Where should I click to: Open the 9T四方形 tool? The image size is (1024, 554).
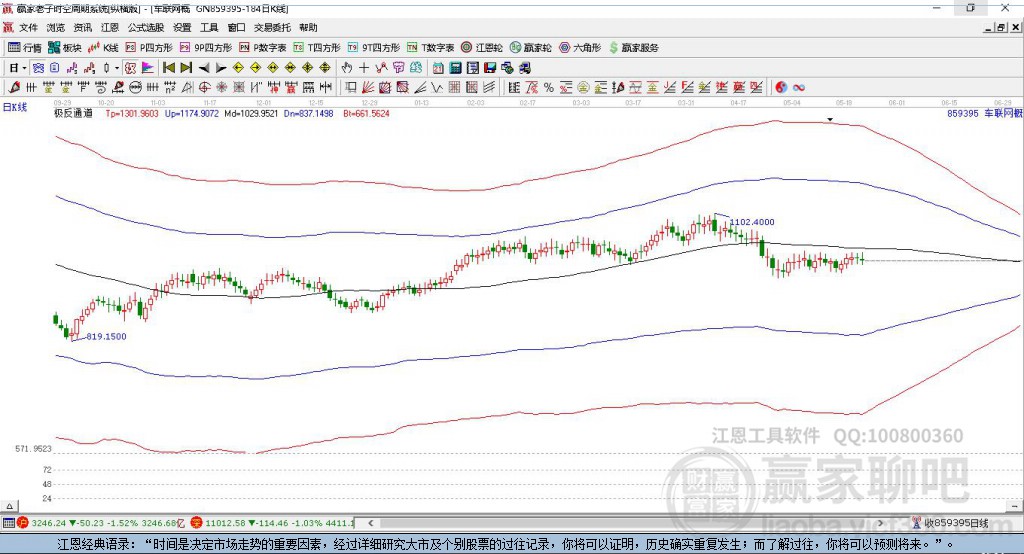(374, 48)
